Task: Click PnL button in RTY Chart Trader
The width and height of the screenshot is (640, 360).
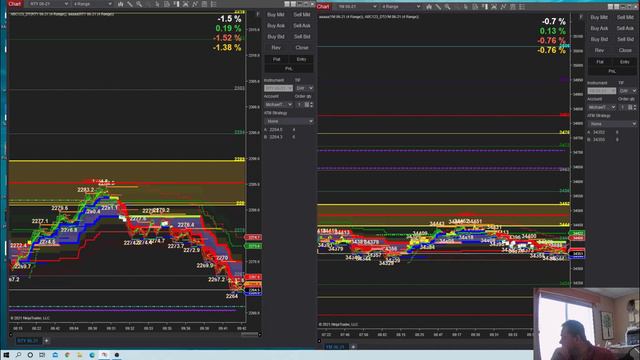Action: (x=289, y=69)
